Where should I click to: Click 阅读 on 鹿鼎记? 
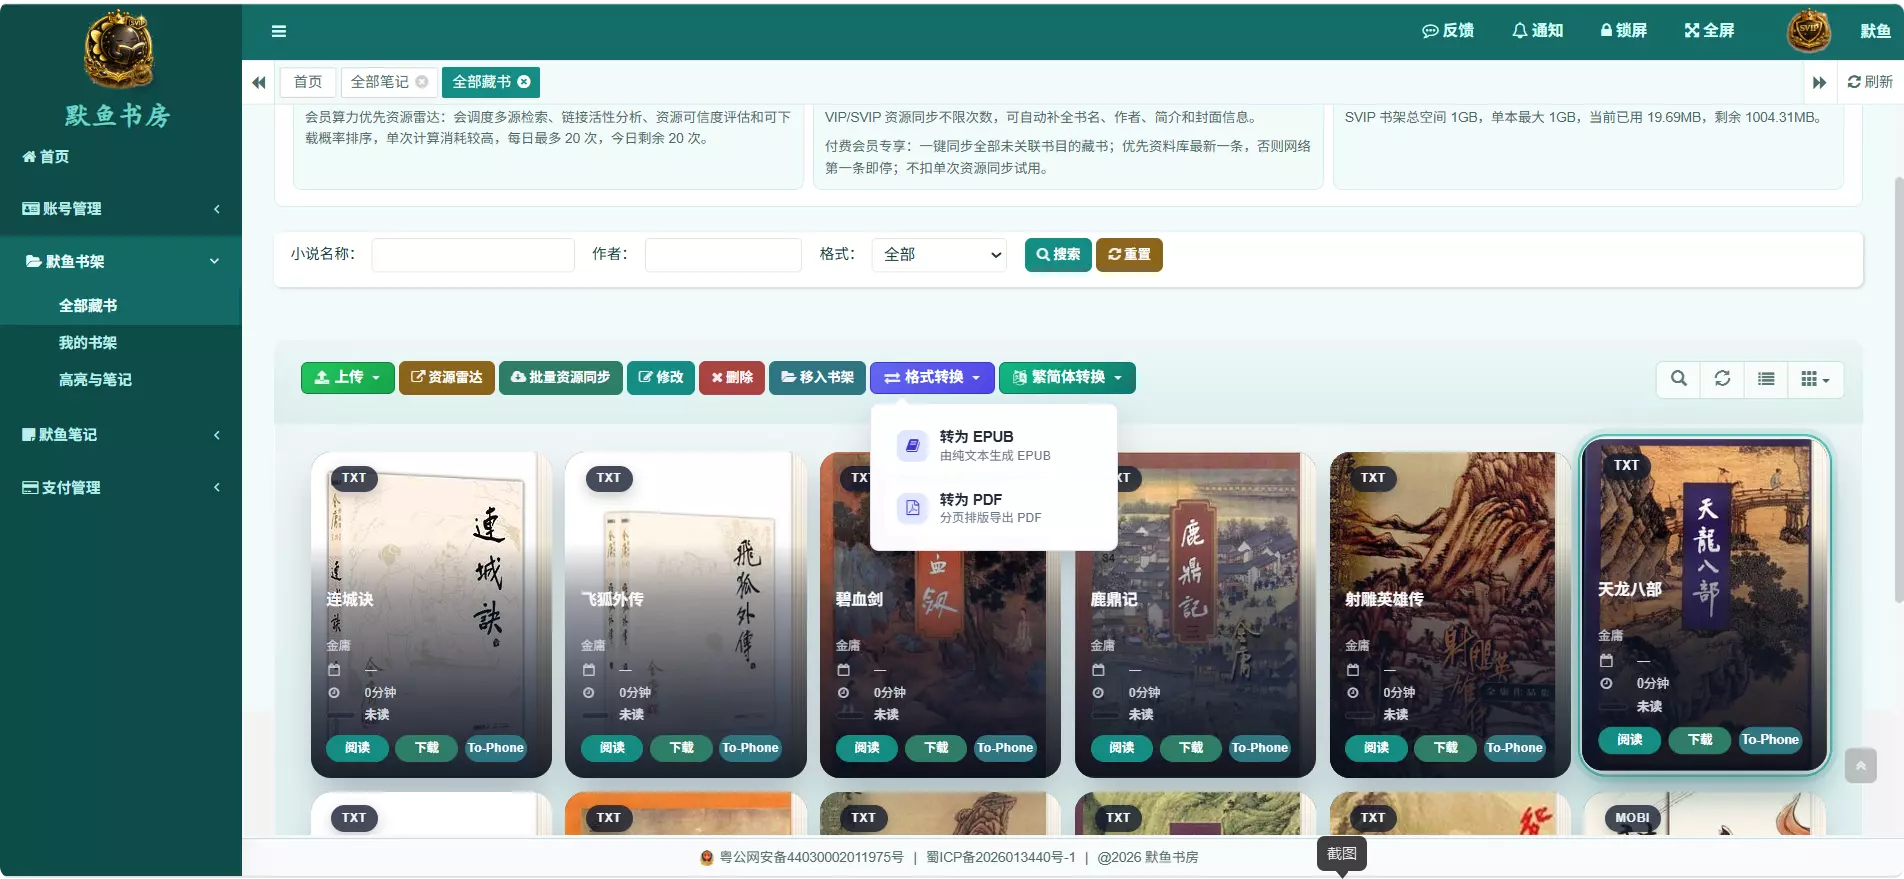1121,749
